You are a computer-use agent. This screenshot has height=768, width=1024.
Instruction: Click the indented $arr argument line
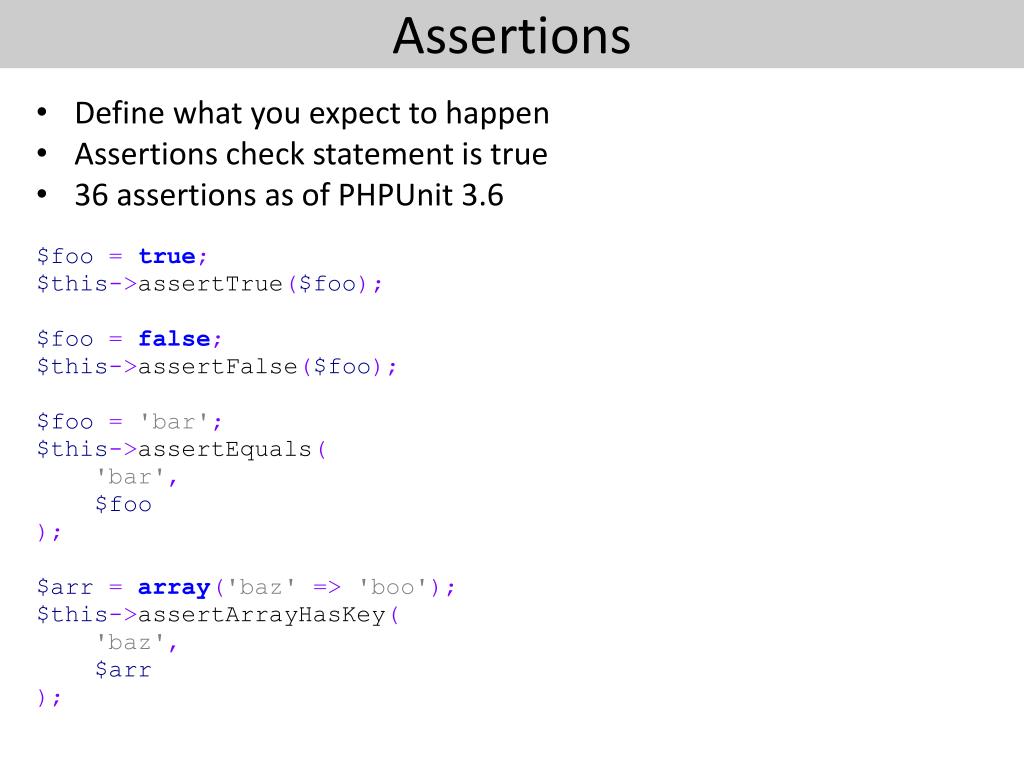[123, 669]
